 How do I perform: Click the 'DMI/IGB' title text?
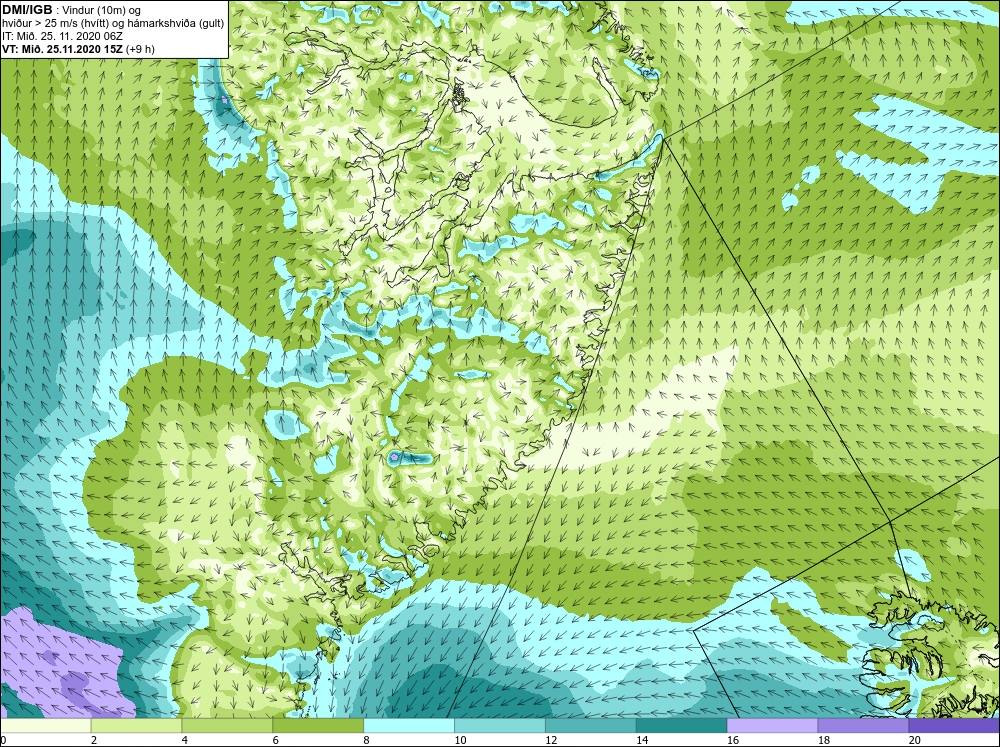(27, 10)
